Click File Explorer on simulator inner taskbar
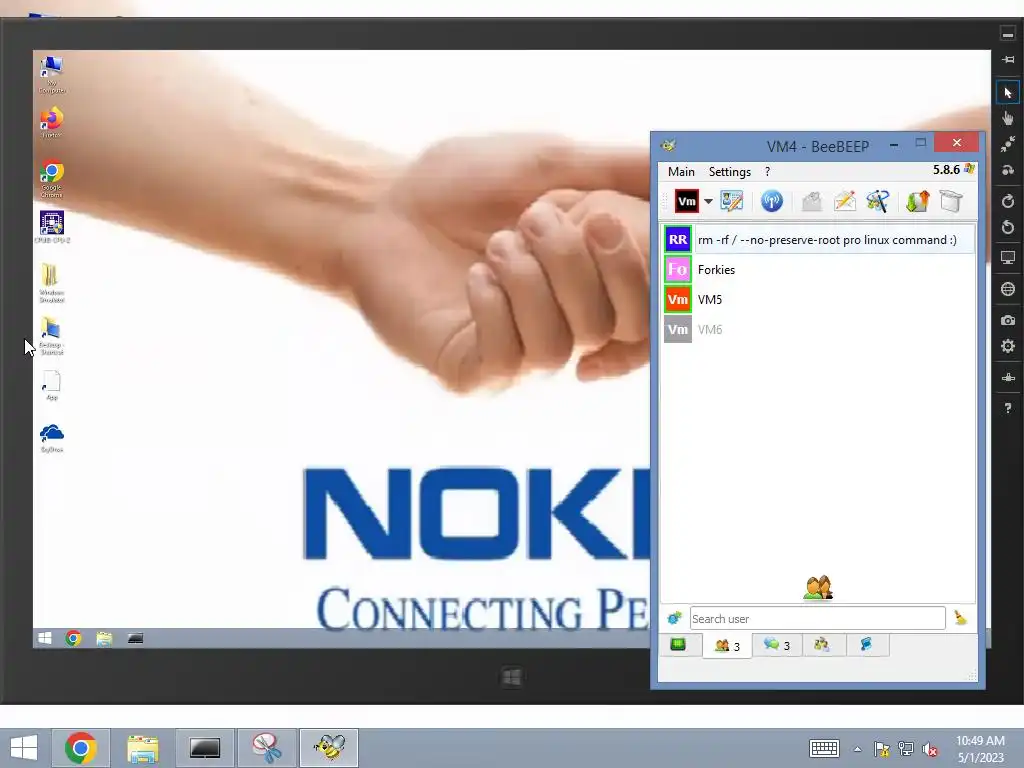 104,638
